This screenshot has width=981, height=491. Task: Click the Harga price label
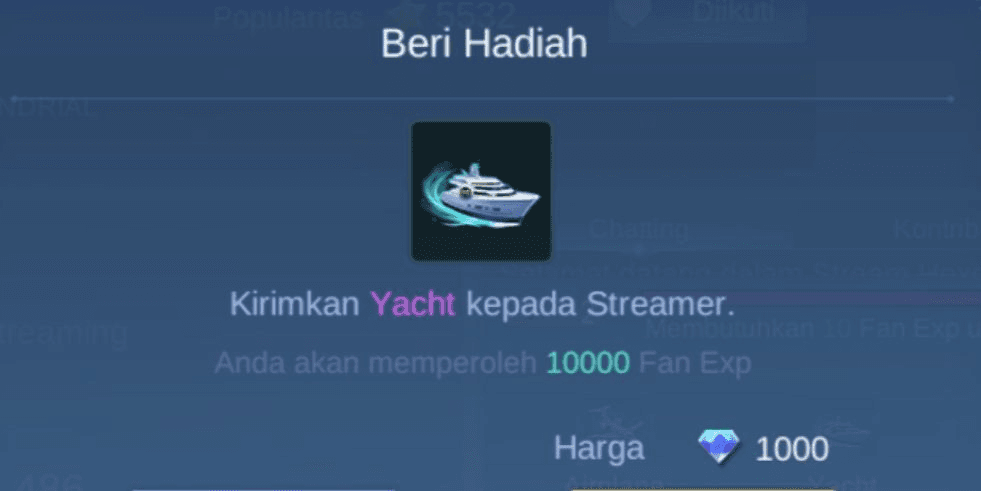click(x=599, y=448)
